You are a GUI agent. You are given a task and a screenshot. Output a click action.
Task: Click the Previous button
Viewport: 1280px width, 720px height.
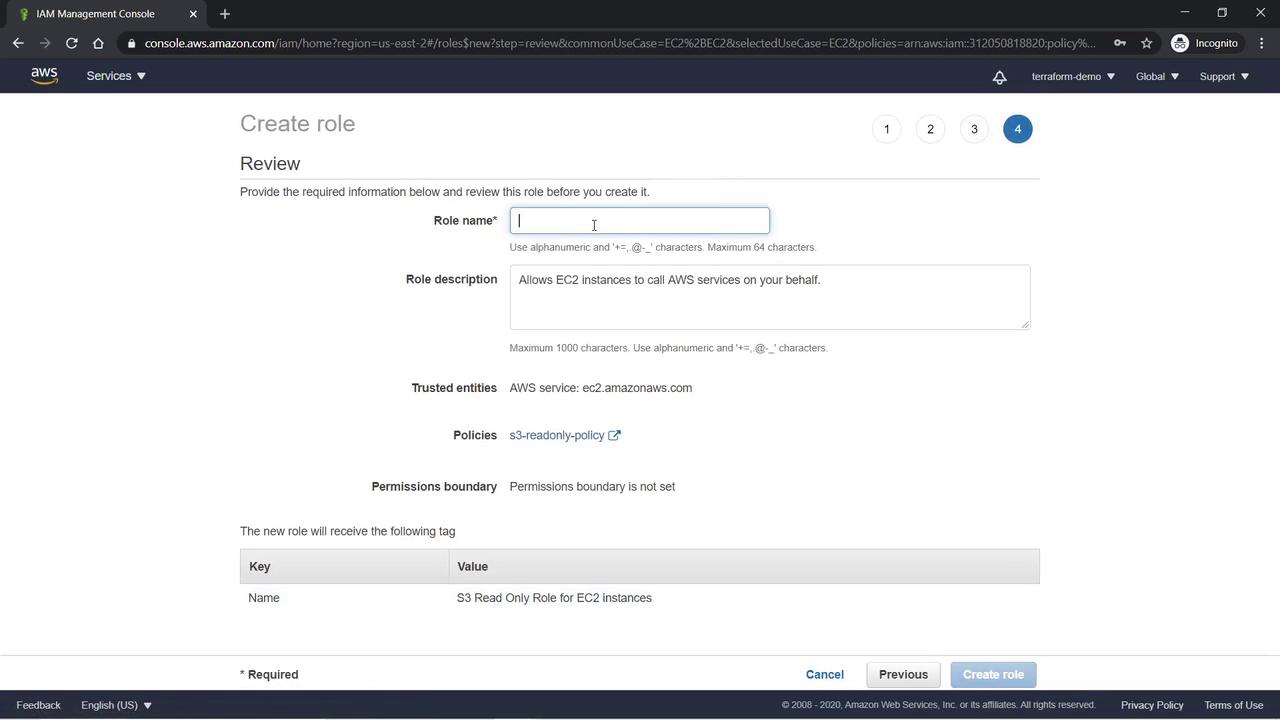[904, 675]
